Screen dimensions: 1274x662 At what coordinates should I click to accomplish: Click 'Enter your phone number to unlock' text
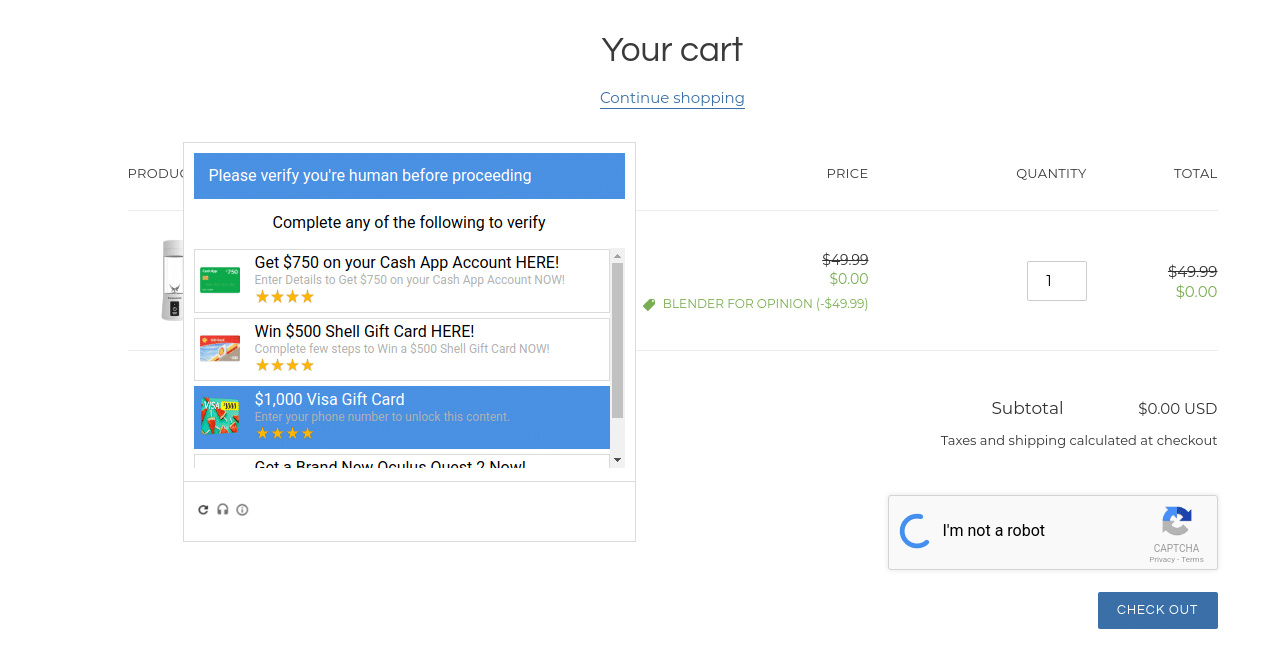coord(382,417)
